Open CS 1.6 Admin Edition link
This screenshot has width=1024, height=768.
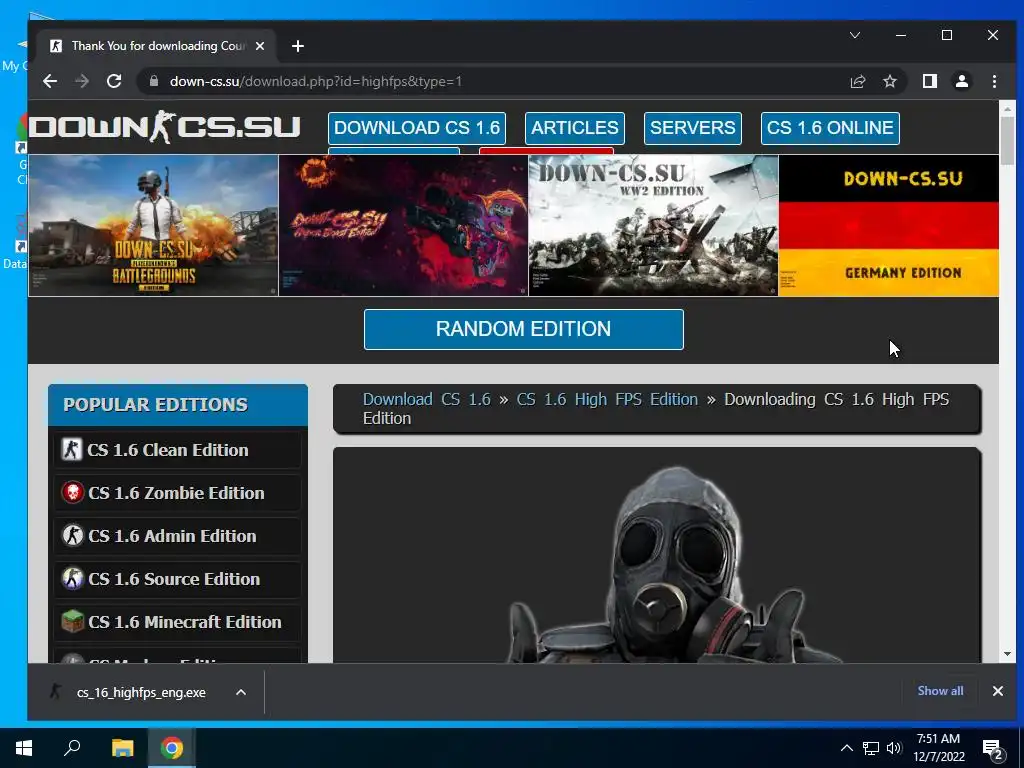click(172, 536)
